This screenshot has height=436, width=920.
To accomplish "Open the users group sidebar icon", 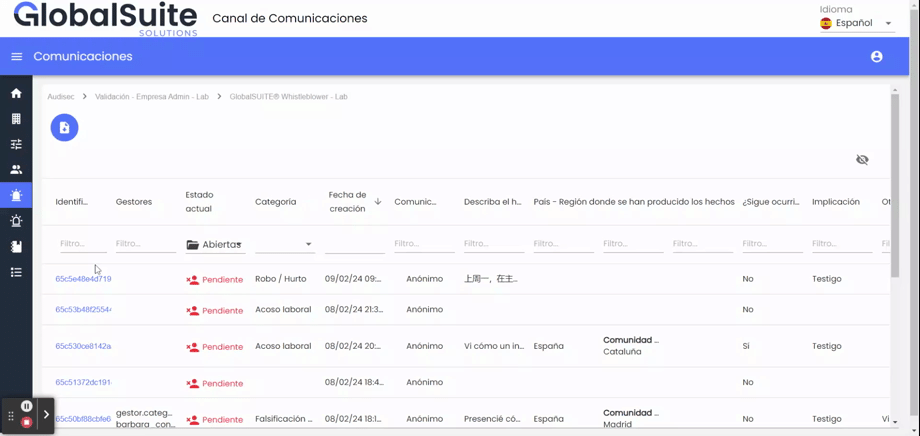I will [x=16, y=170].
